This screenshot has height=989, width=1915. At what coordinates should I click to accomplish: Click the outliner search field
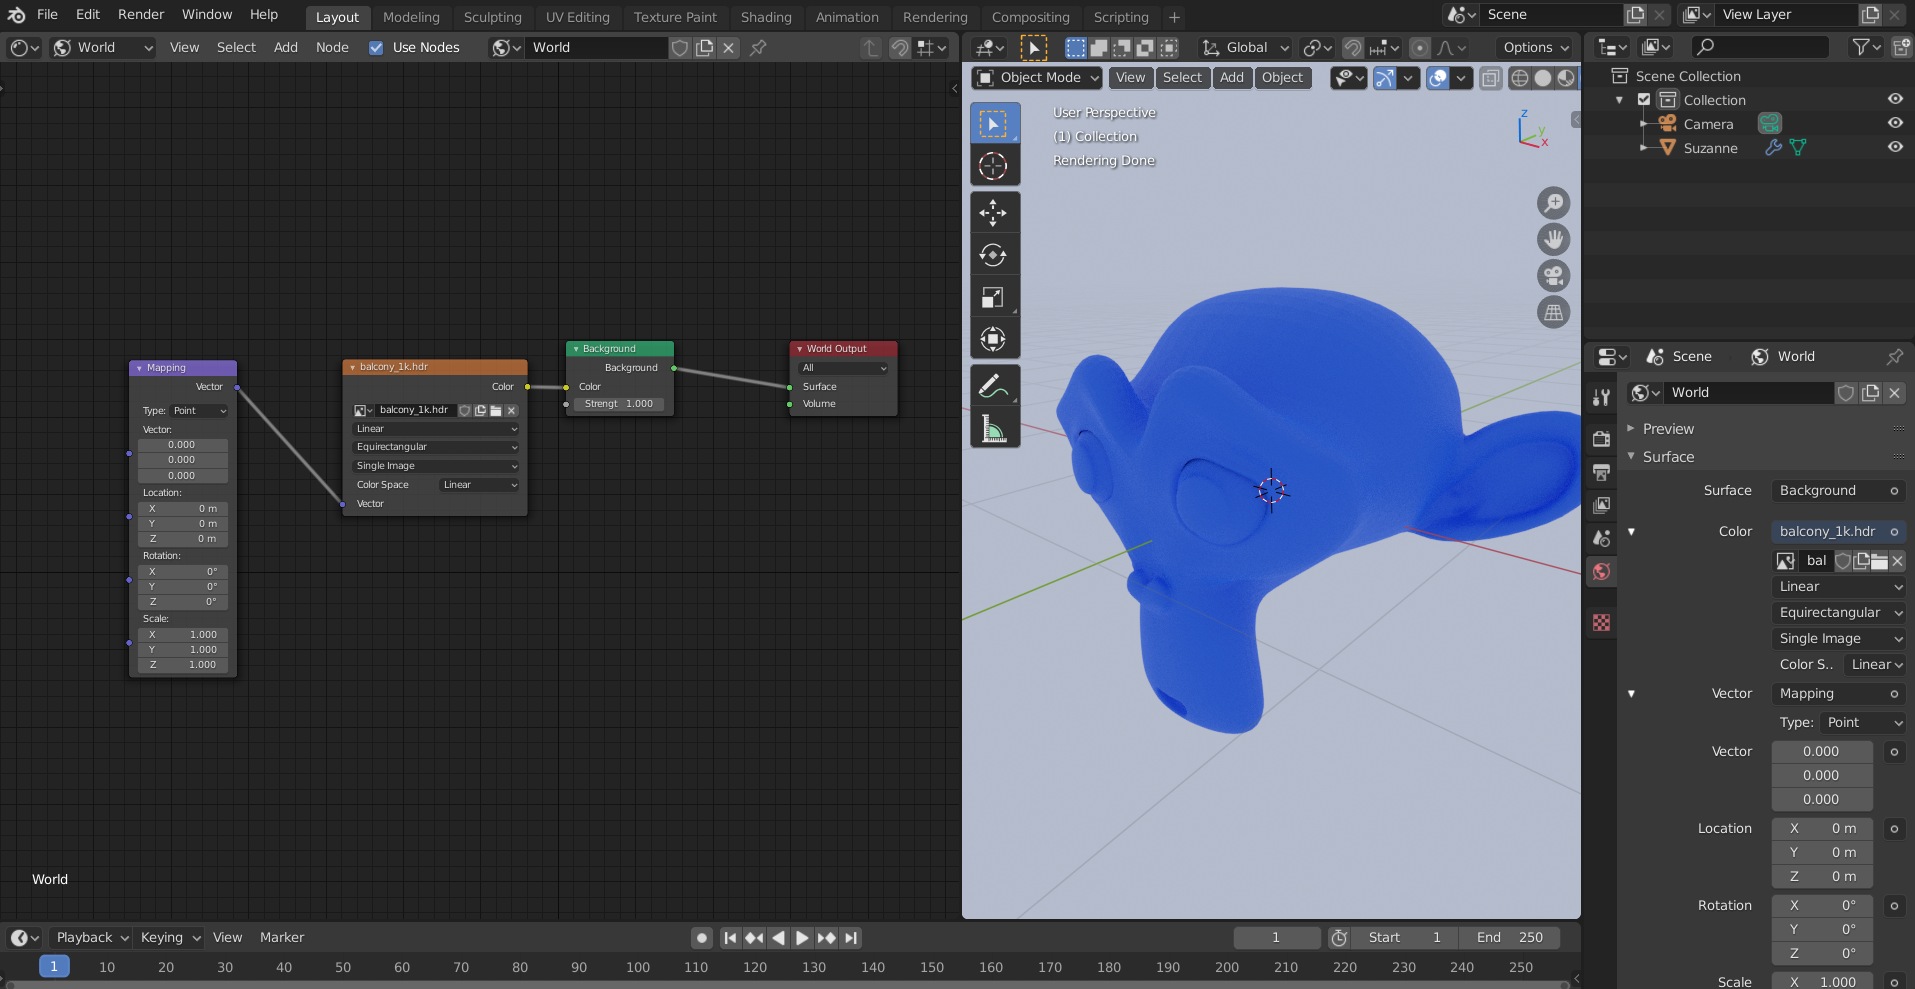click(1760, 47)
